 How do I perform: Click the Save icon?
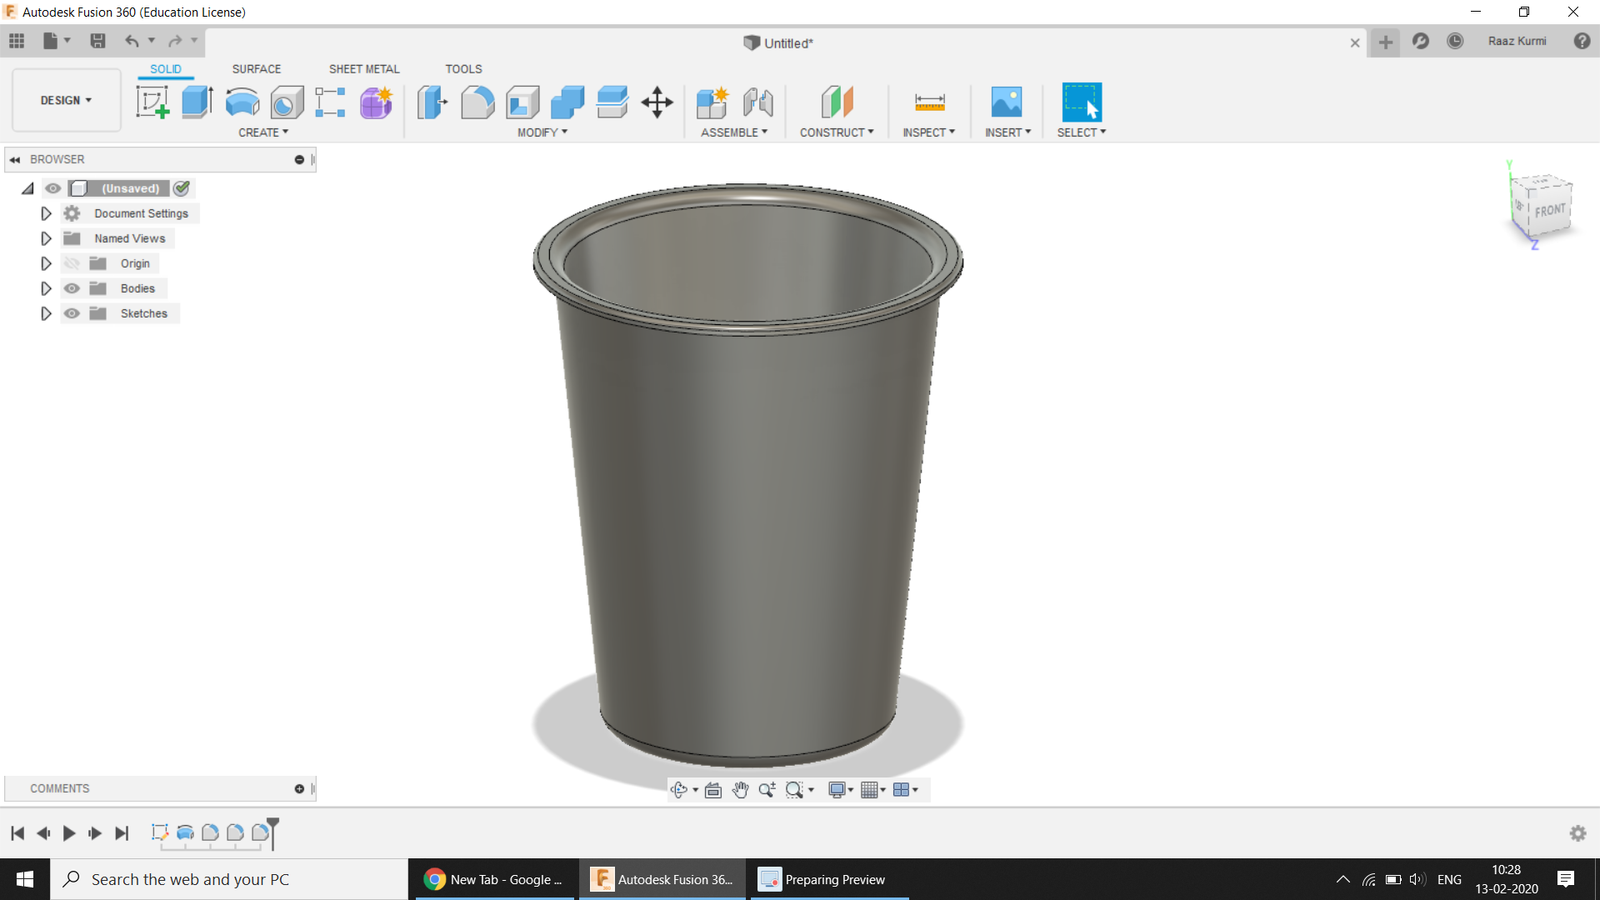pos(97,41)
